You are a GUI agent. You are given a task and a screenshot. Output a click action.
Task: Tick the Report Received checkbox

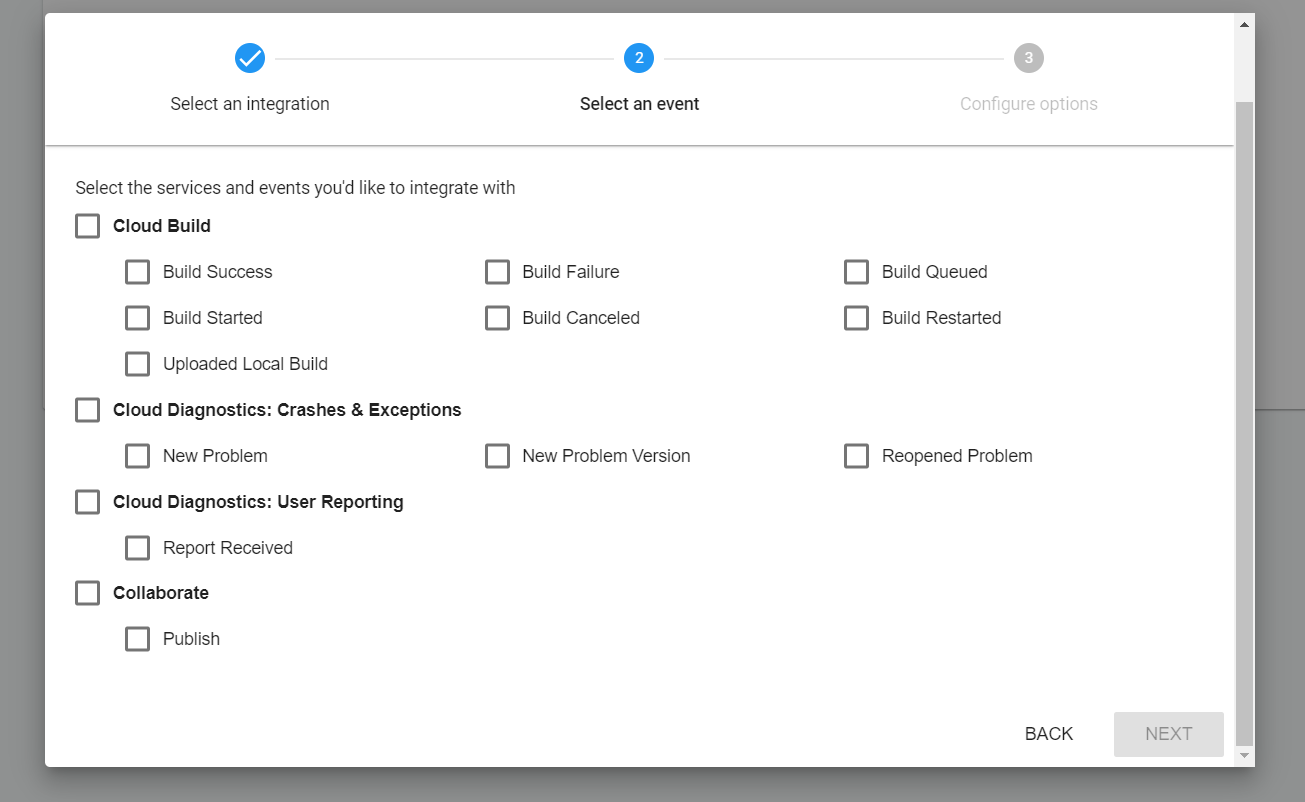(x=138, y=548)
